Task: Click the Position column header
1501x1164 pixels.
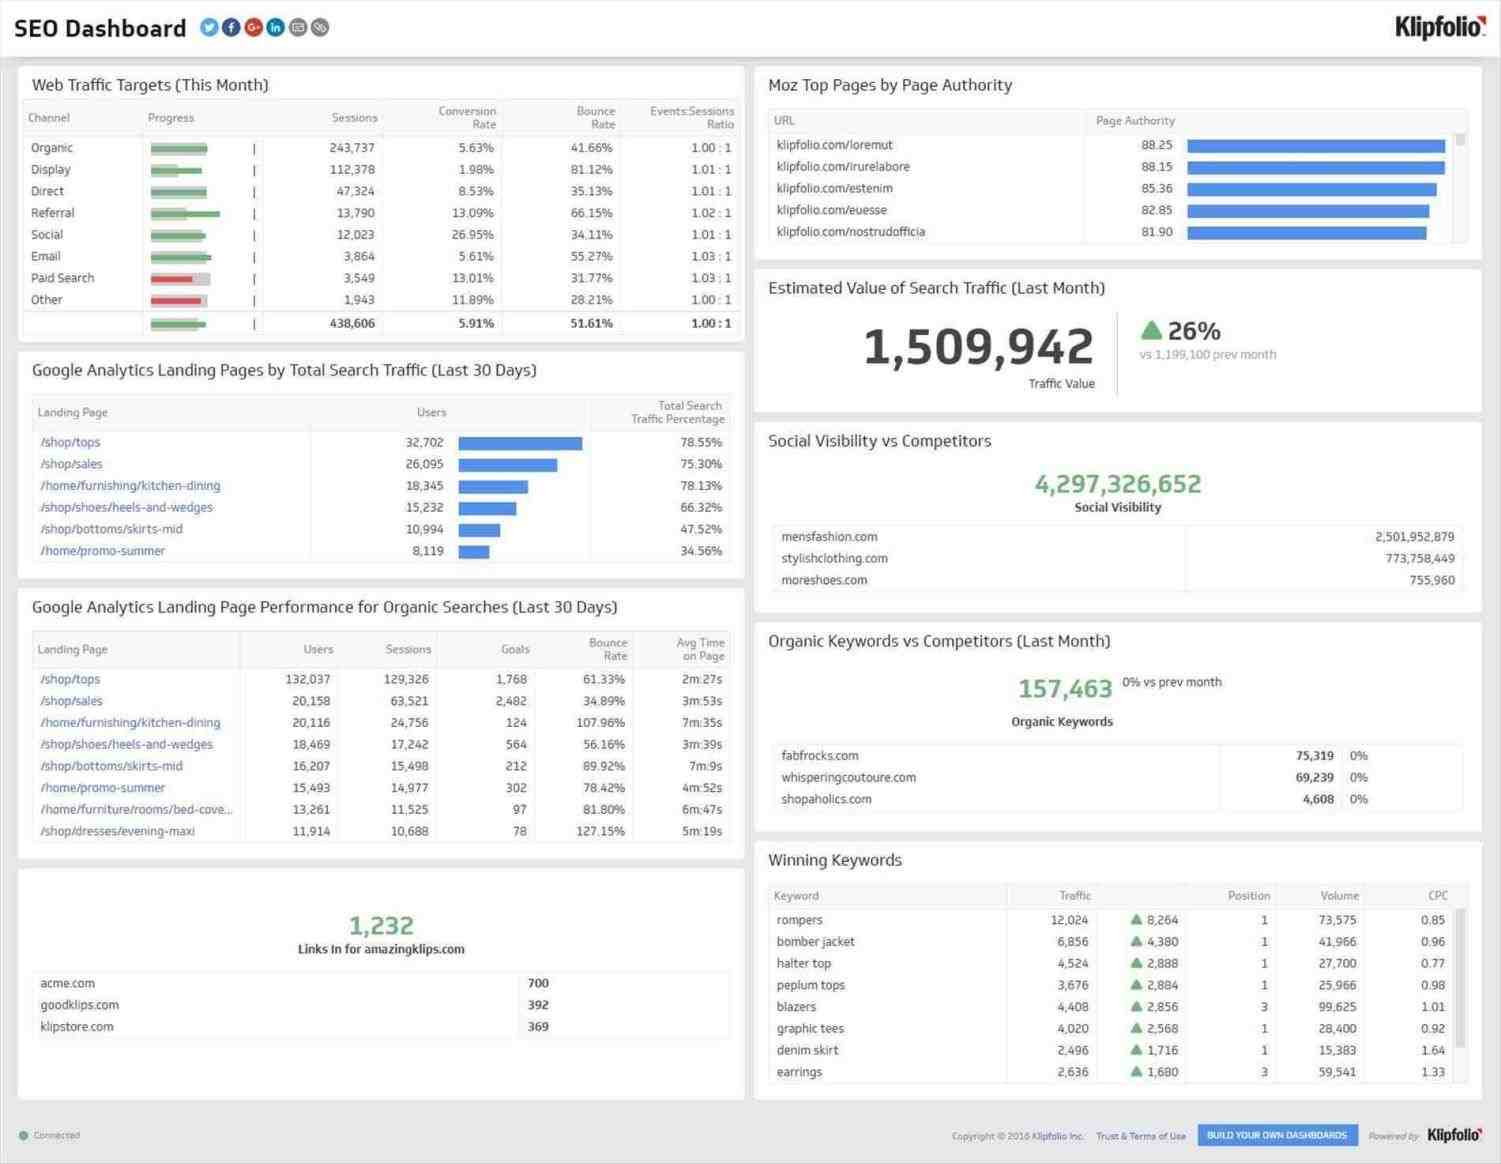Action: [x=1249, y=895]
